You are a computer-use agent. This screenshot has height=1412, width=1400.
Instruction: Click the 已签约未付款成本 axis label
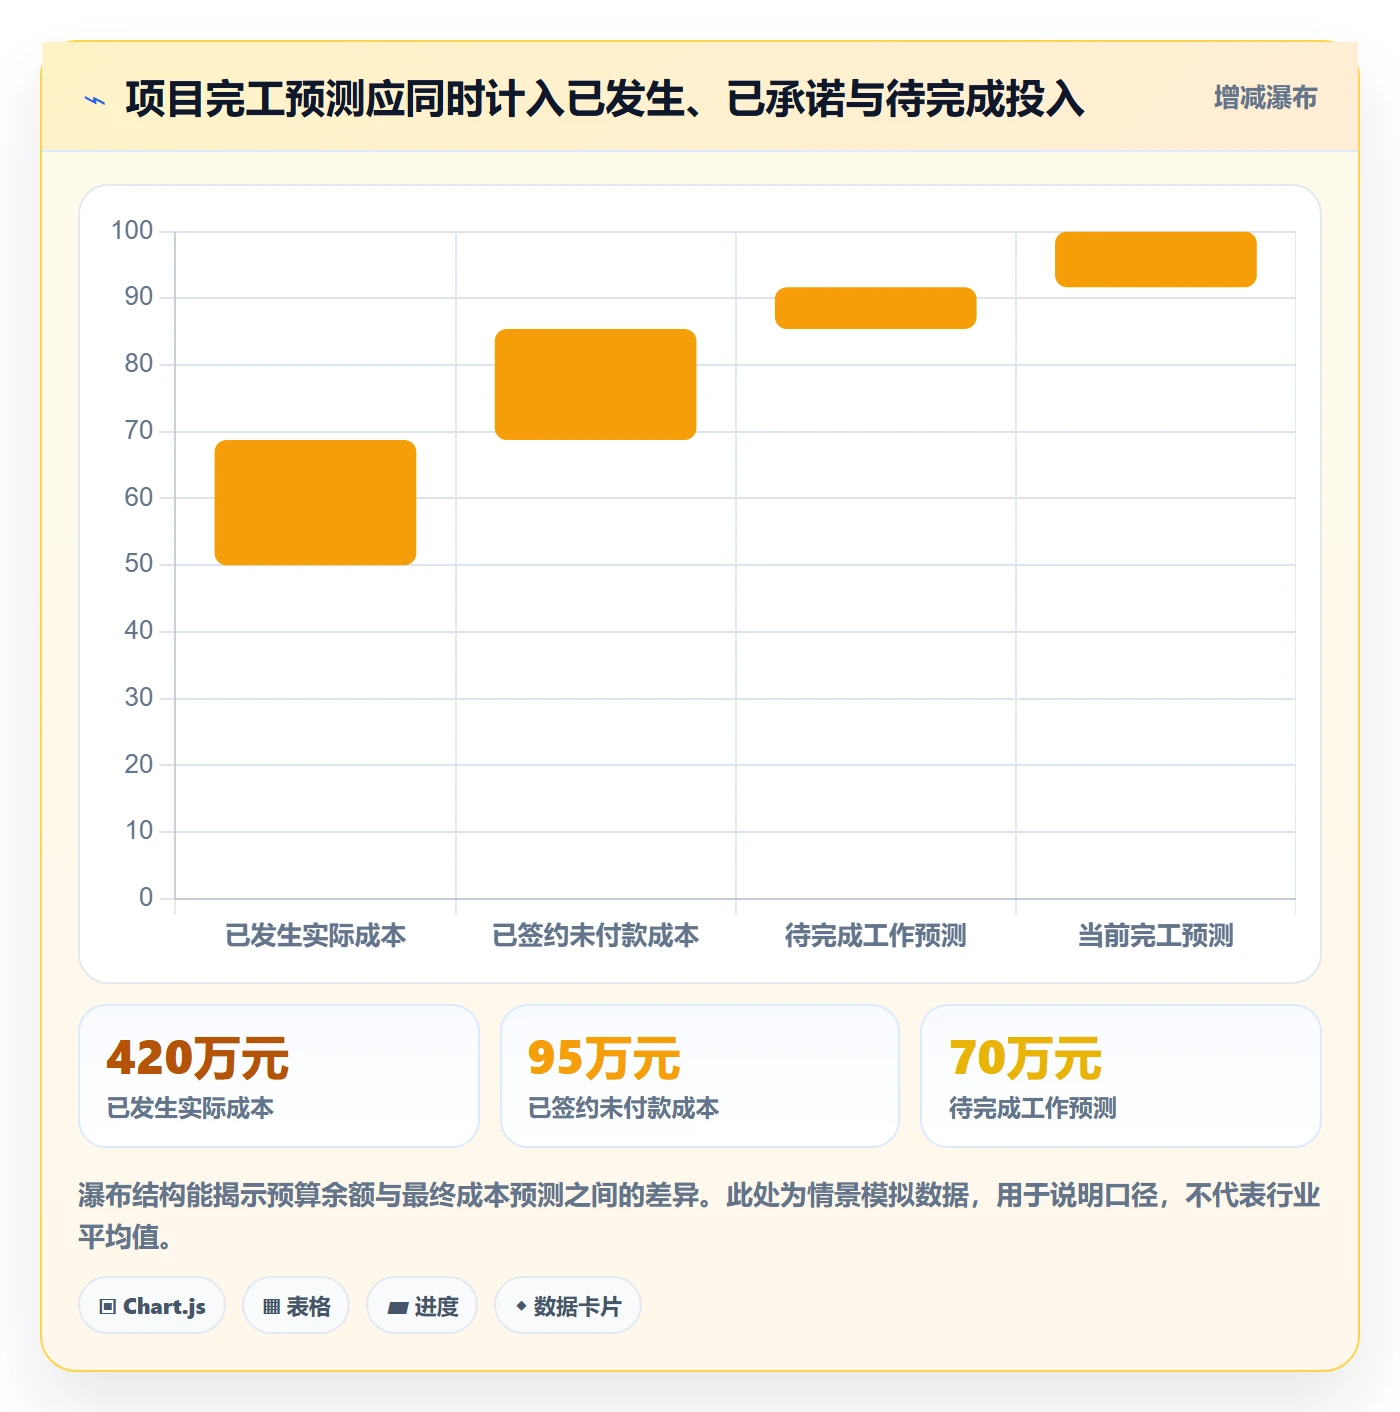coord(595,936)
